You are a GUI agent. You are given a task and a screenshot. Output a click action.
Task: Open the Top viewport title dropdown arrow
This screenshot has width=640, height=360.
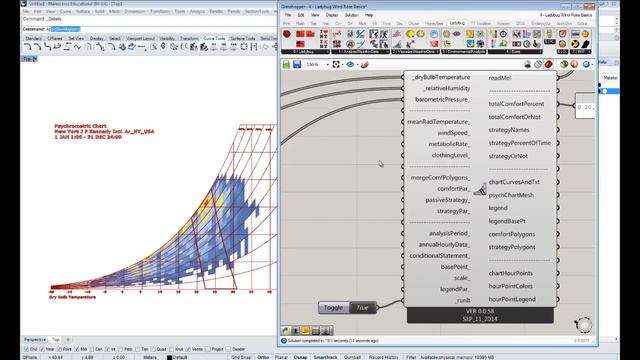click(35, 59)
